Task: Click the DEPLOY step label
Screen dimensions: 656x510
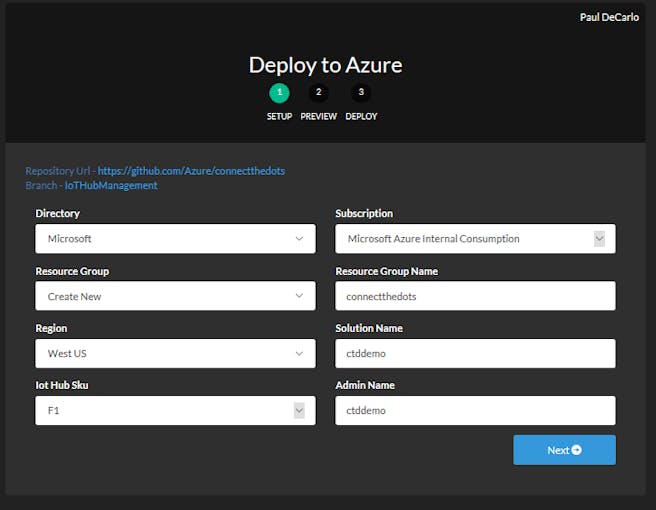Action: point(361,116)
